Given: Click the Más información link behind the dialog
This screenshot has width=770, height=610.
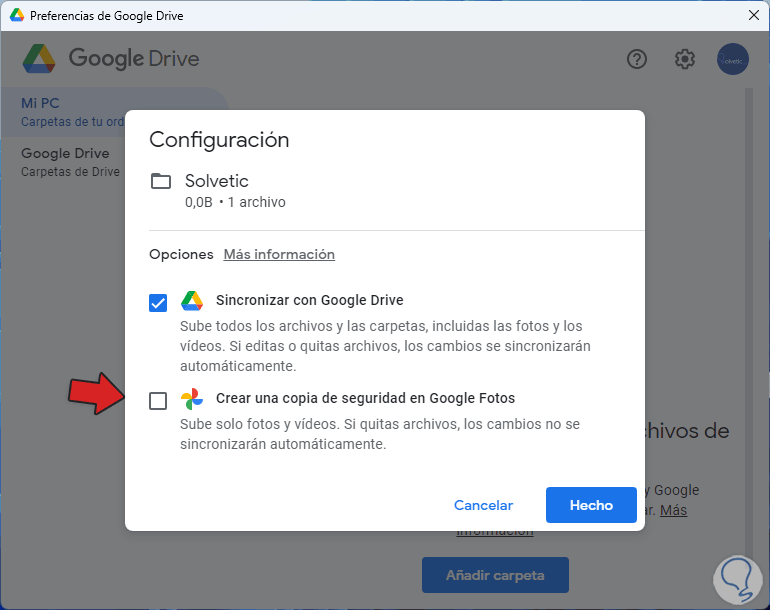Looking at the screenshot, I should point(674,510).
